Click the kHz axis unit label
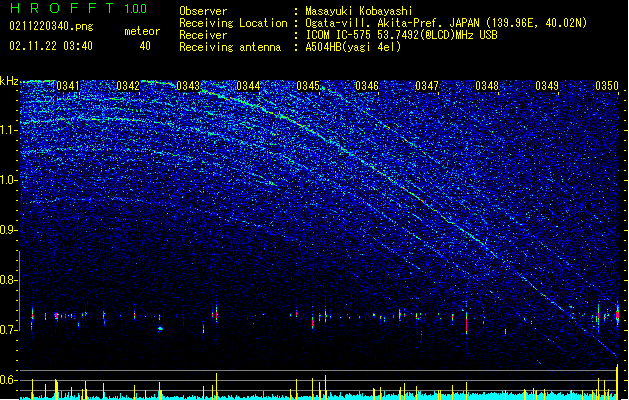 [9, 81]
